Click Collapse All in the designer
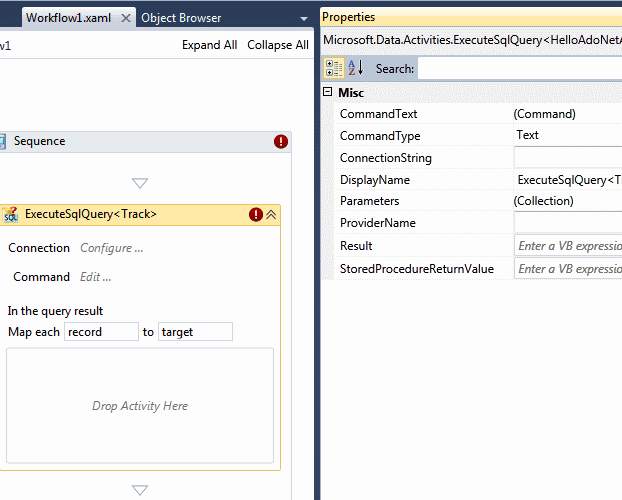 point(277,45)
